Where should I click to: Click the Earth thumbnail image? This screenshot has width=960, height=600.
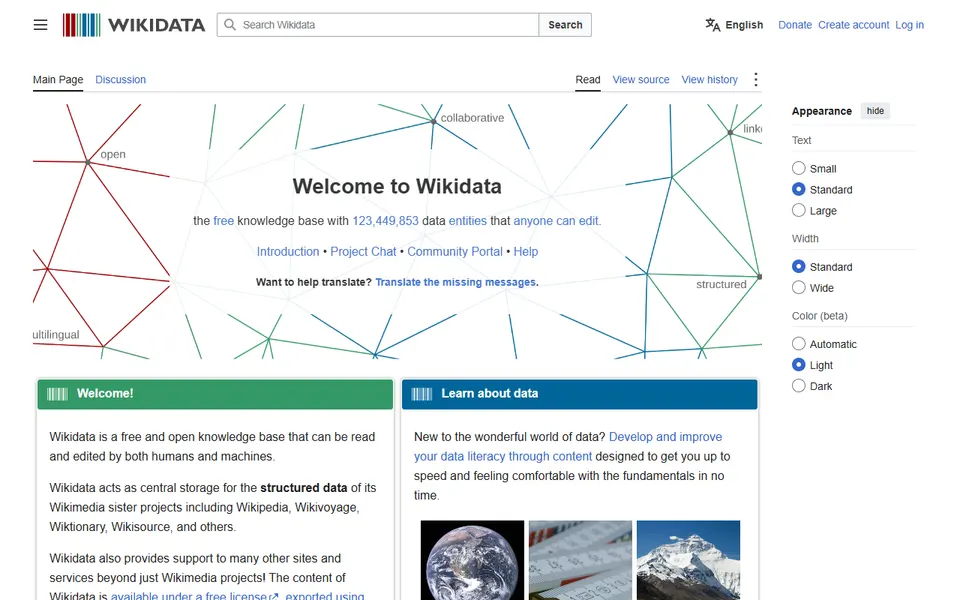click(x=473, y=560)
